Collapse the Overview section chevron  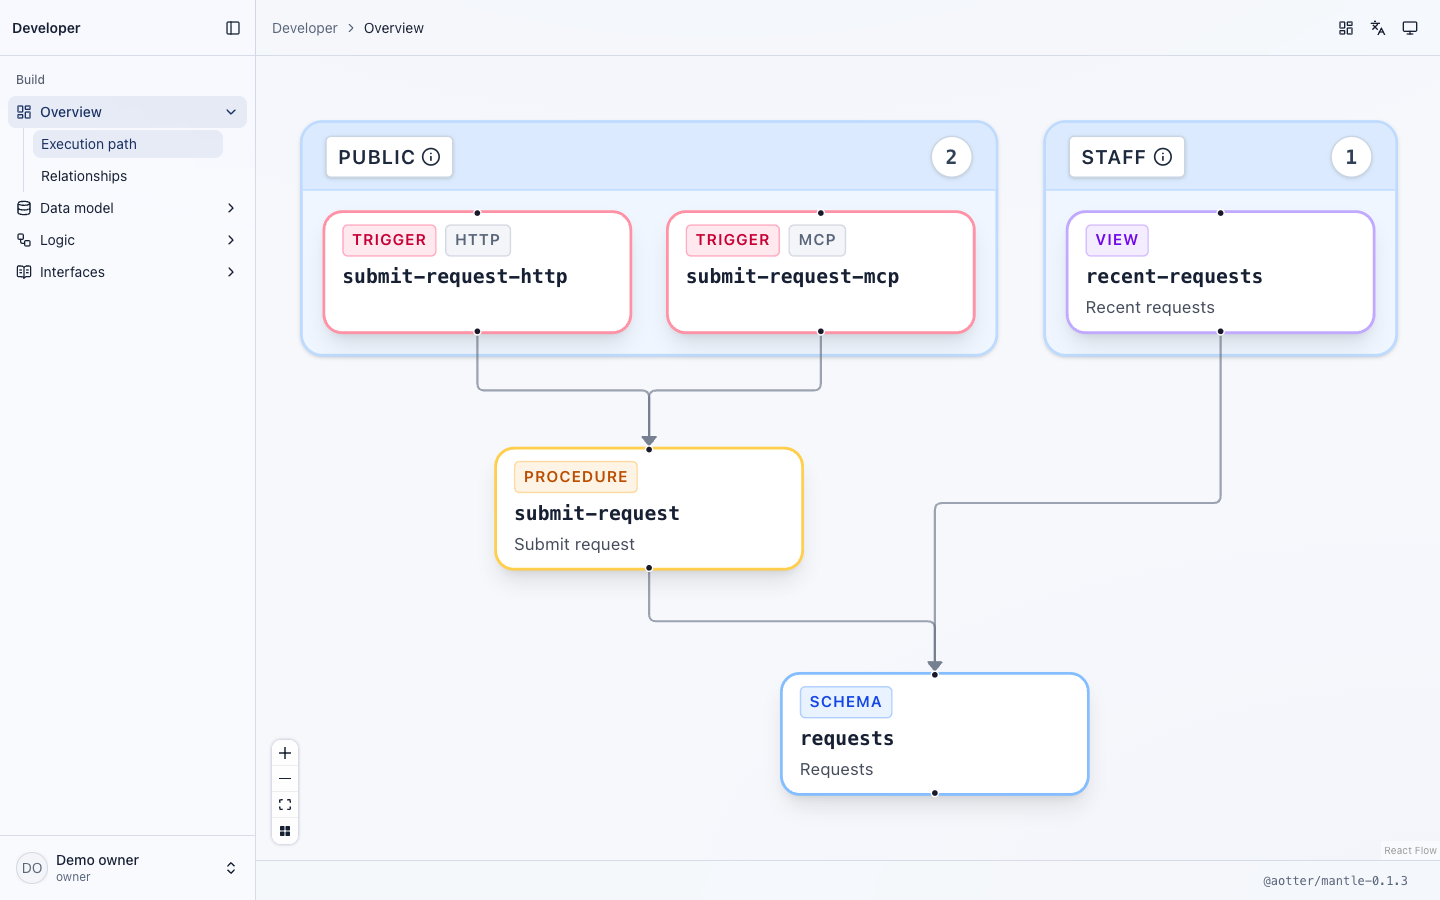click(231, 112)
